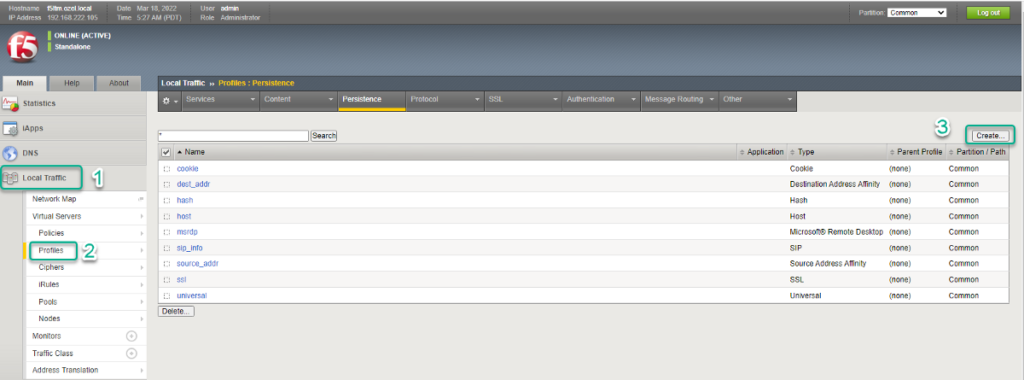
Task: Select the host profile checkbox
Action: 167,216
